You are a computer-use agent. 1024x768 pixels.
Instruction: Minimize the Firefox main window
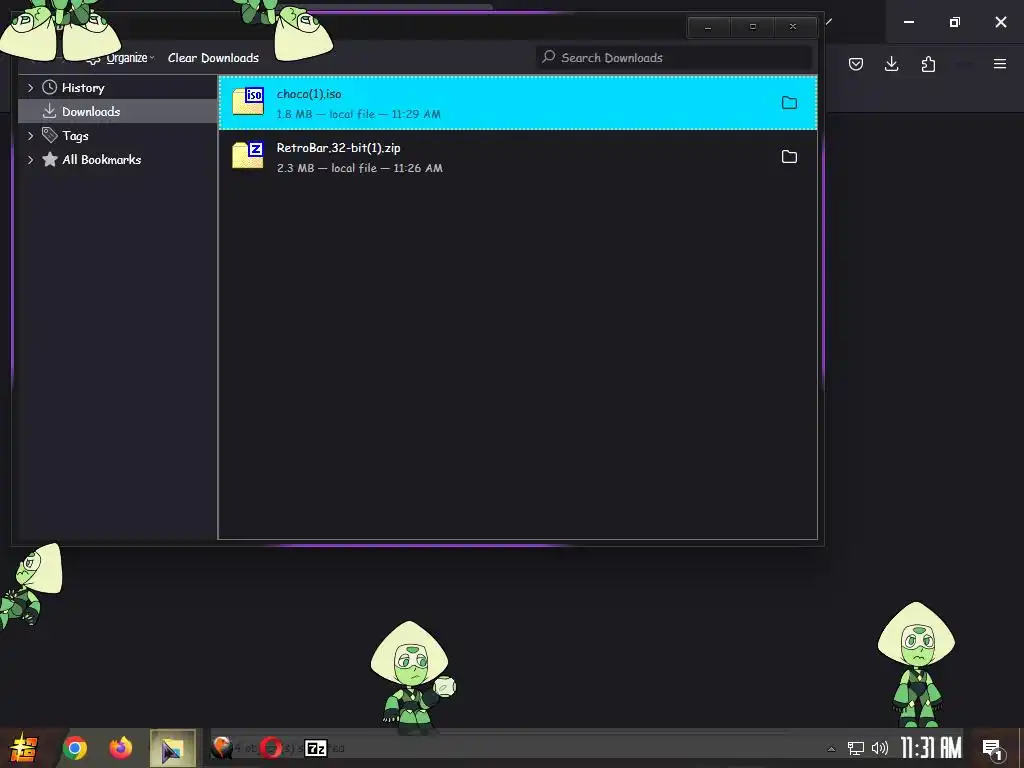click(x=909, y=22)
